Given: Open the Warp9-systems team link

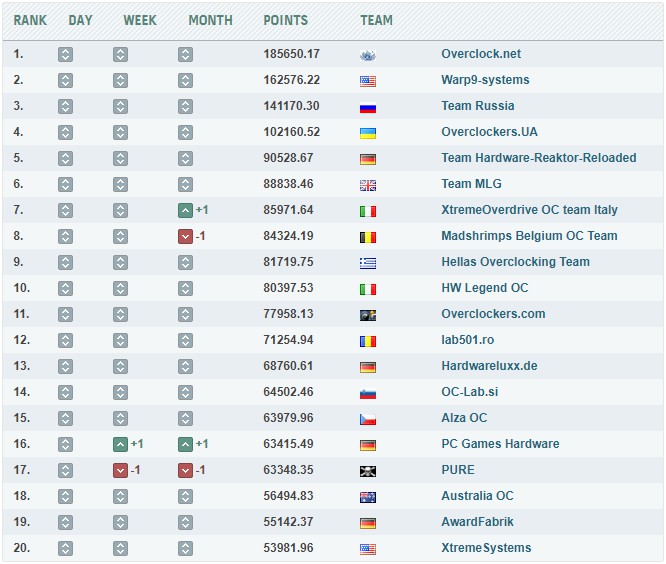Looking at the screenshot, I should (x=485, y=80).
